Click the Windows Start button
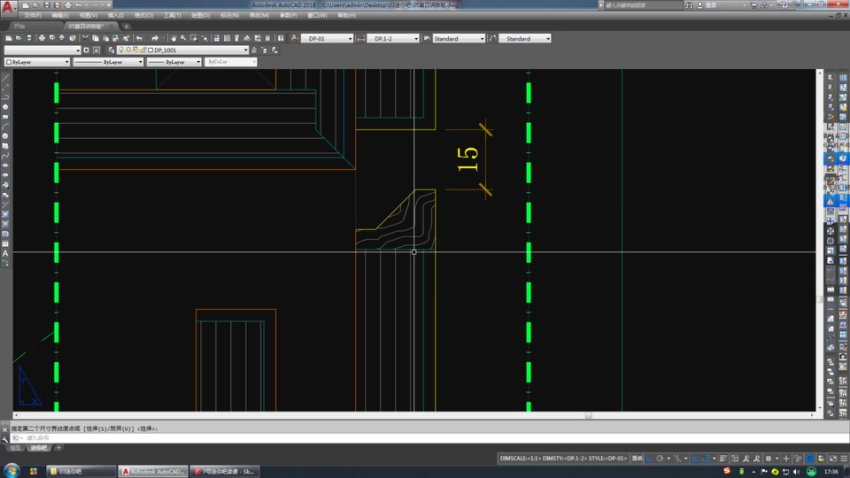This screenshot has width=850, height=478. 13,470
